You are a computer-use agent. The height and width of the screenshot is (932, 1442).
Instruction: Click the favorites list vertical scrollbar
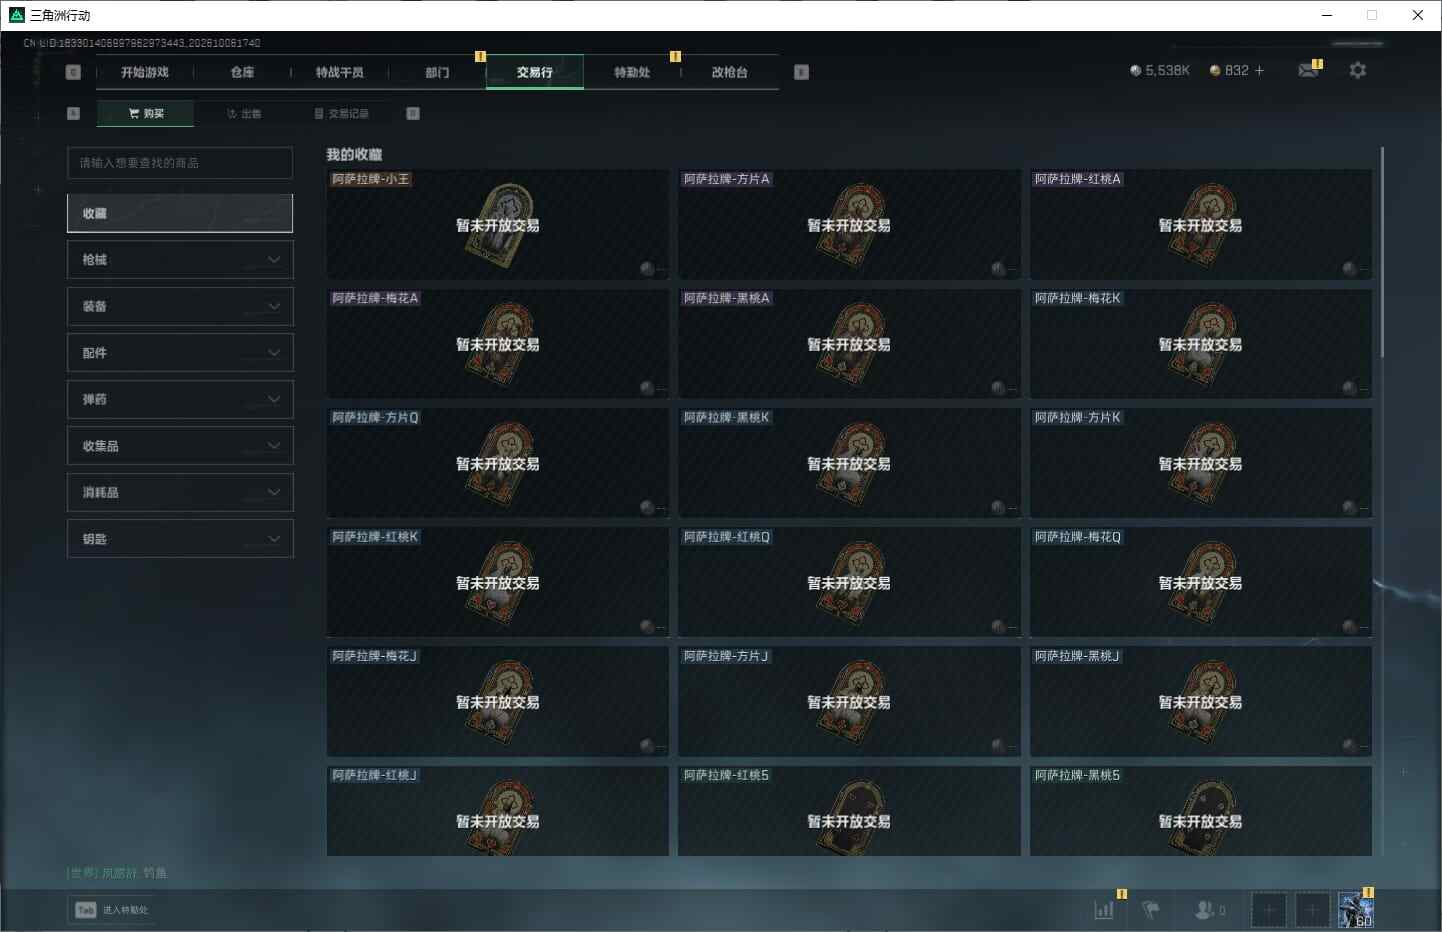coord(1382,252)
